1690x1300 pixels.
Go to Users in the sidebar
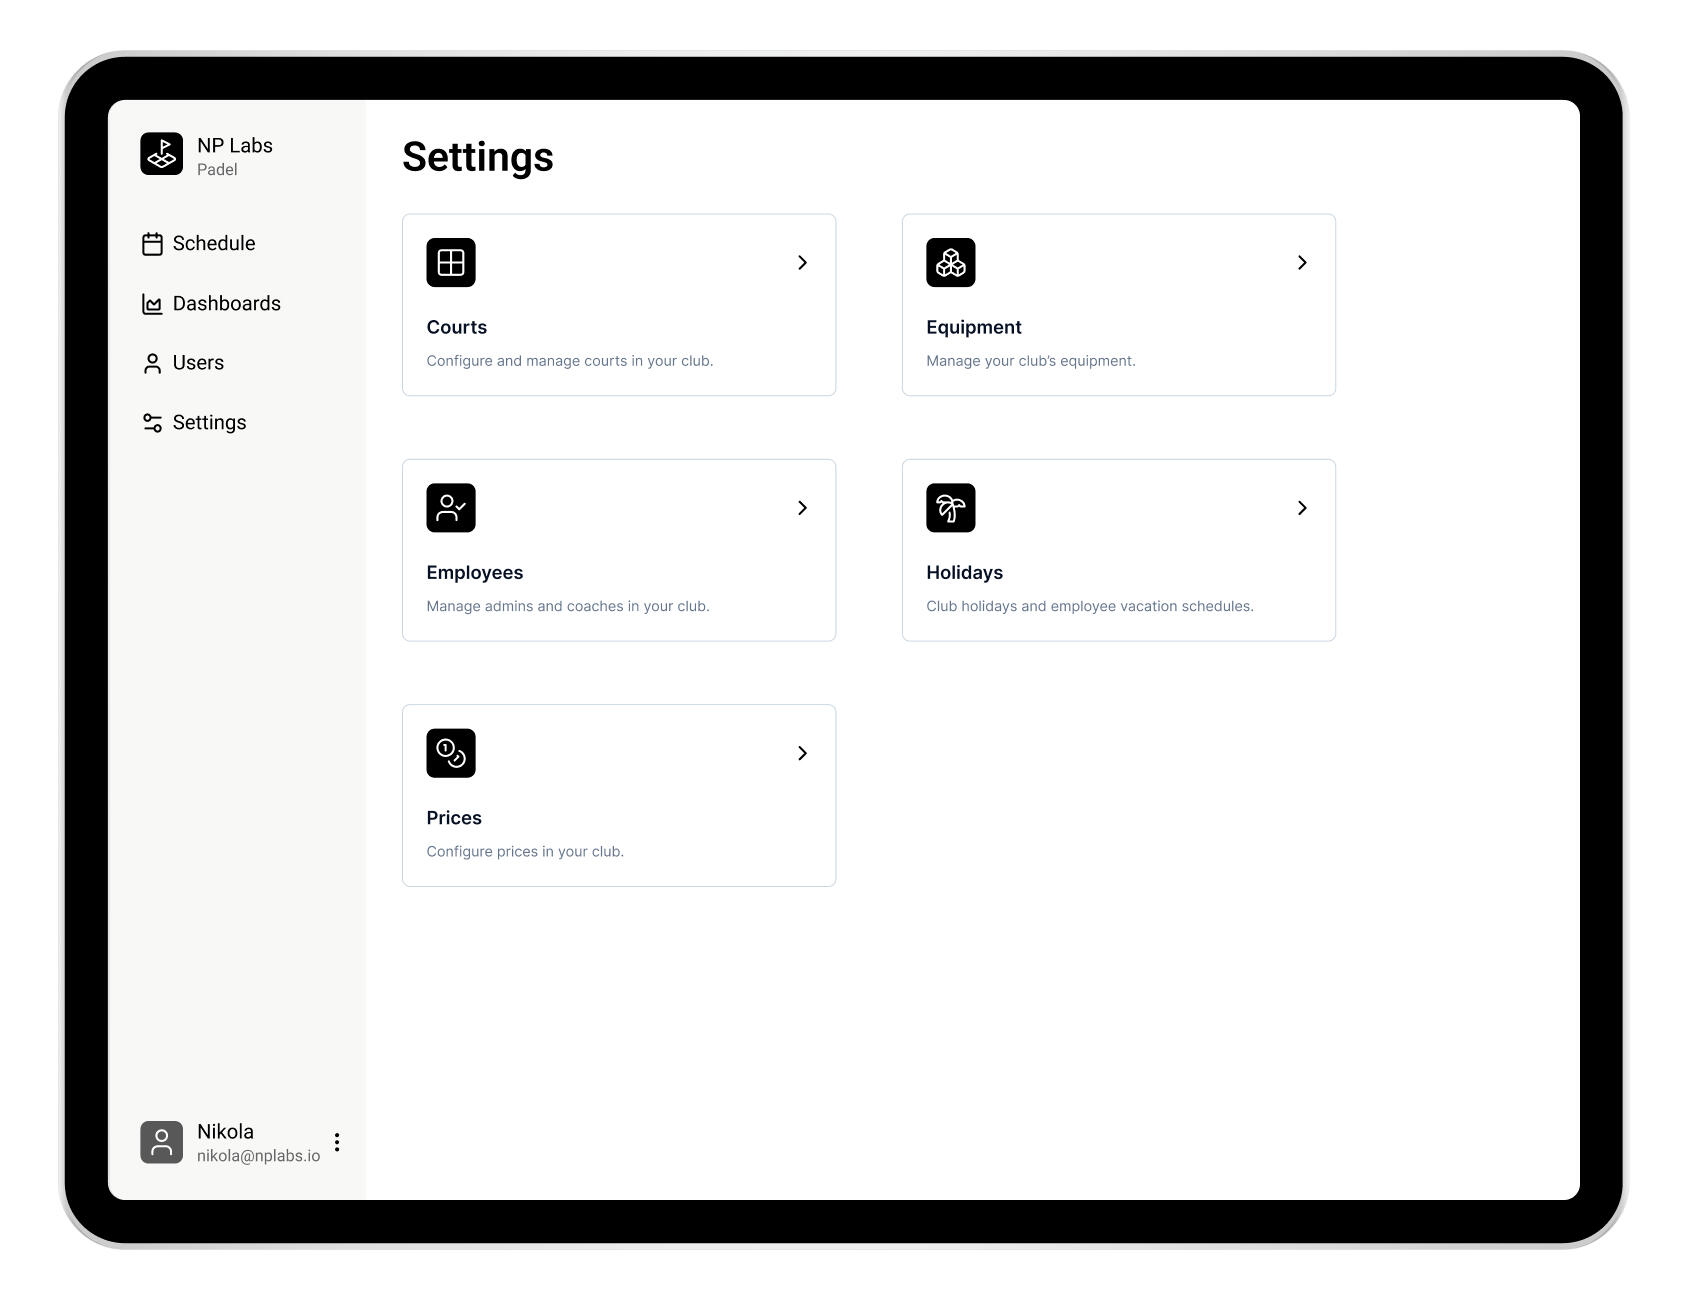point(198,363)
